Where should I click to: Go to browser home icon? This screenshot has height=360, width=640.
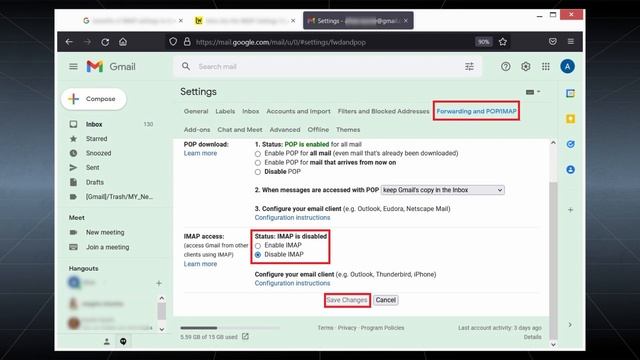(123, 42)
